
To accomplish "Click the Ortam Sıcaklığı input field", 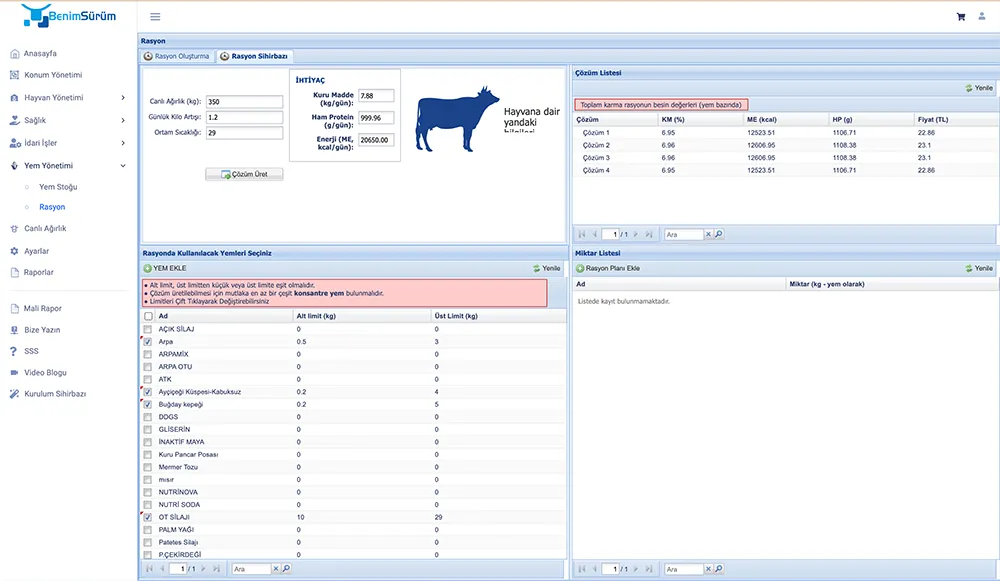I will (245, 132).
